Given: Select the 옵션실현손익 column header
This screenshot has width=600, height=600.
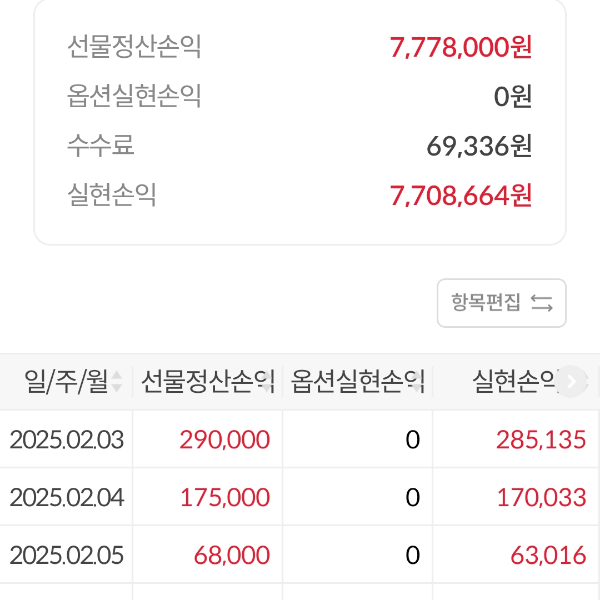Looking at the screenshot, I should 357,381.
